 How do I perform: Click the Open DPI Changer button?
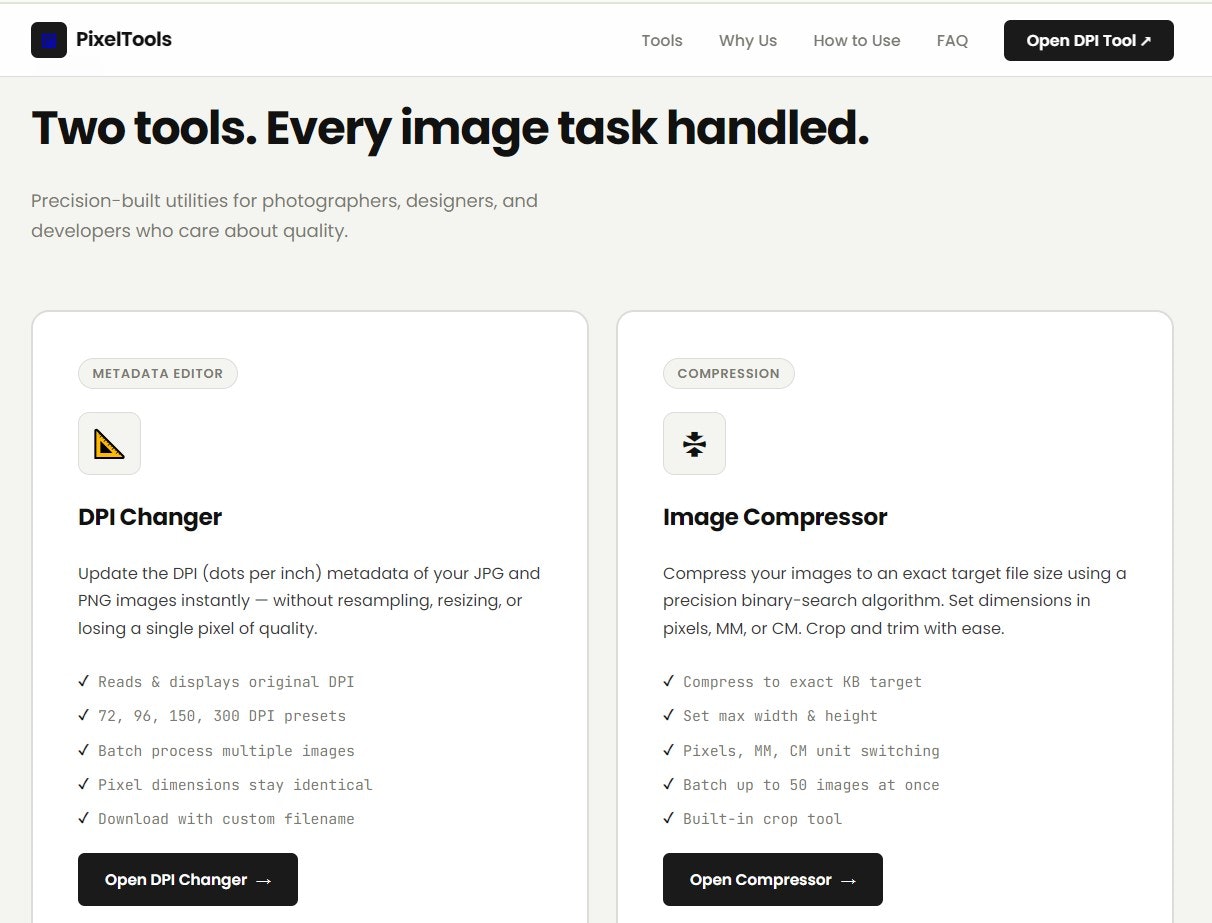187,879
